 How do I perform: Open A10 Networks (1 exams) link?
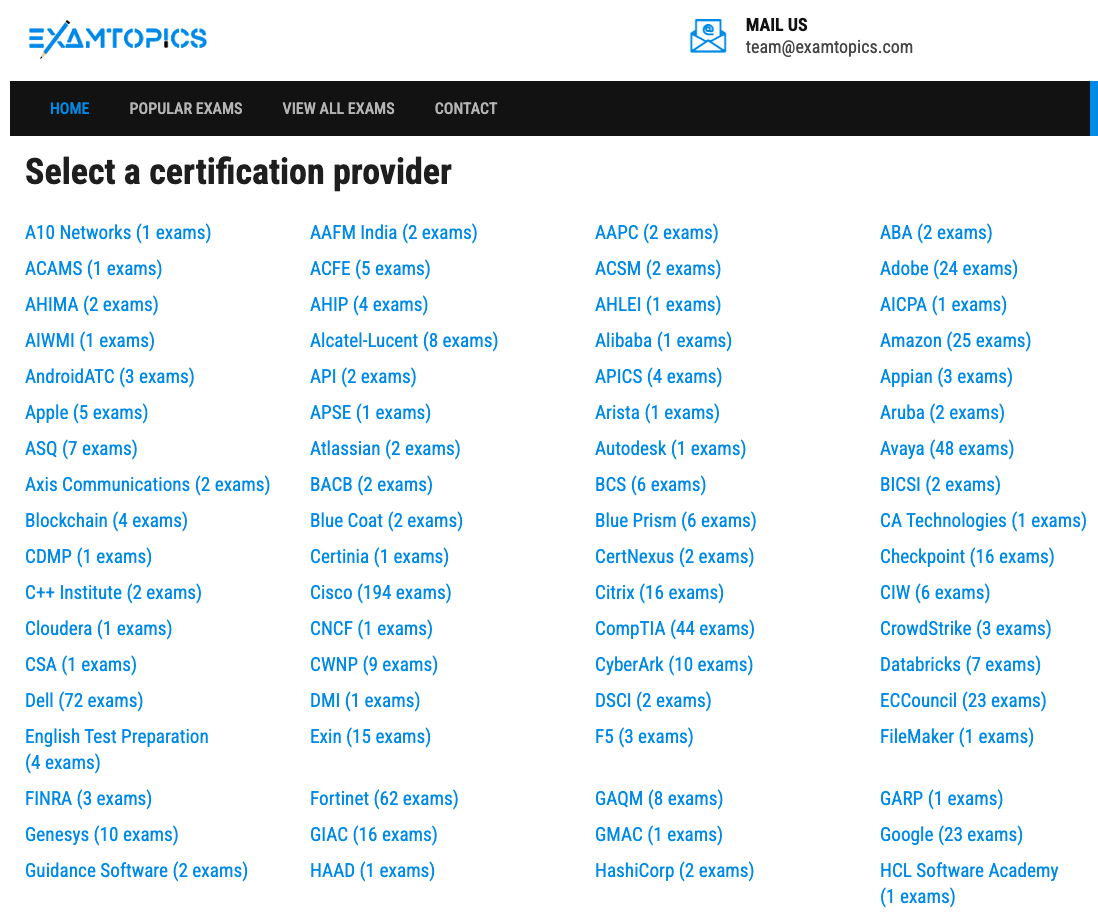click(x=118, y=233)
